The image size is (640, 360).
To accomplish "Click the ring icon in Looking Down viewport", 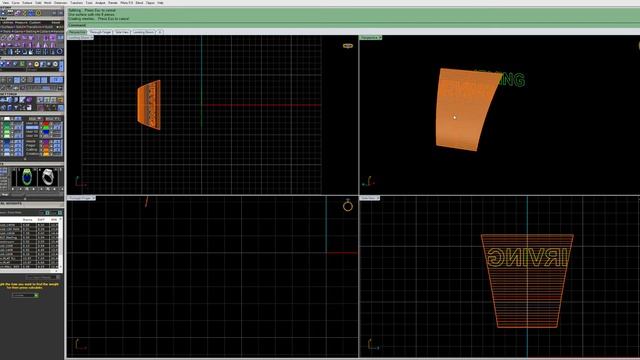I will [x=348, y=46].
